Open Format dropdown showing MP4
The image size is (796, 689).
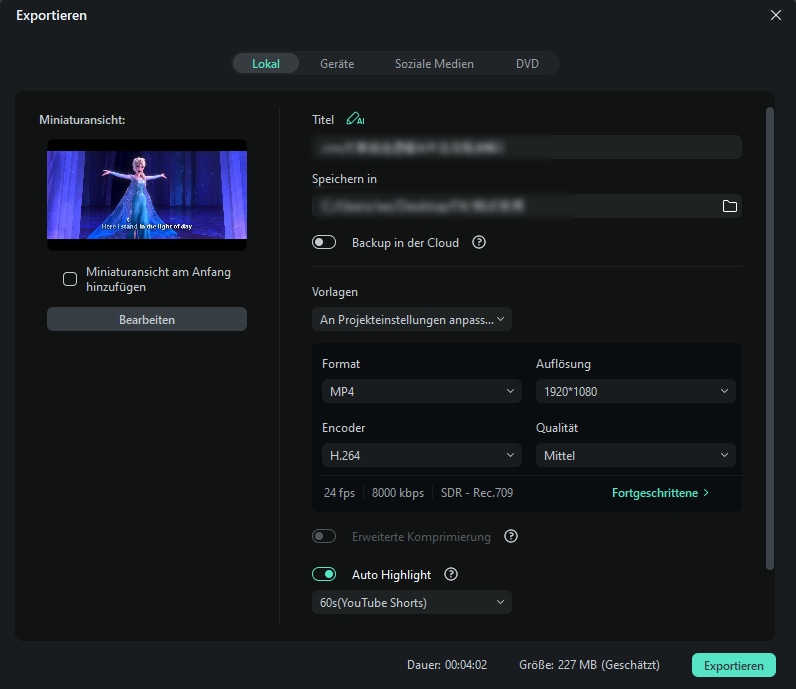click(x=421, y=391)
